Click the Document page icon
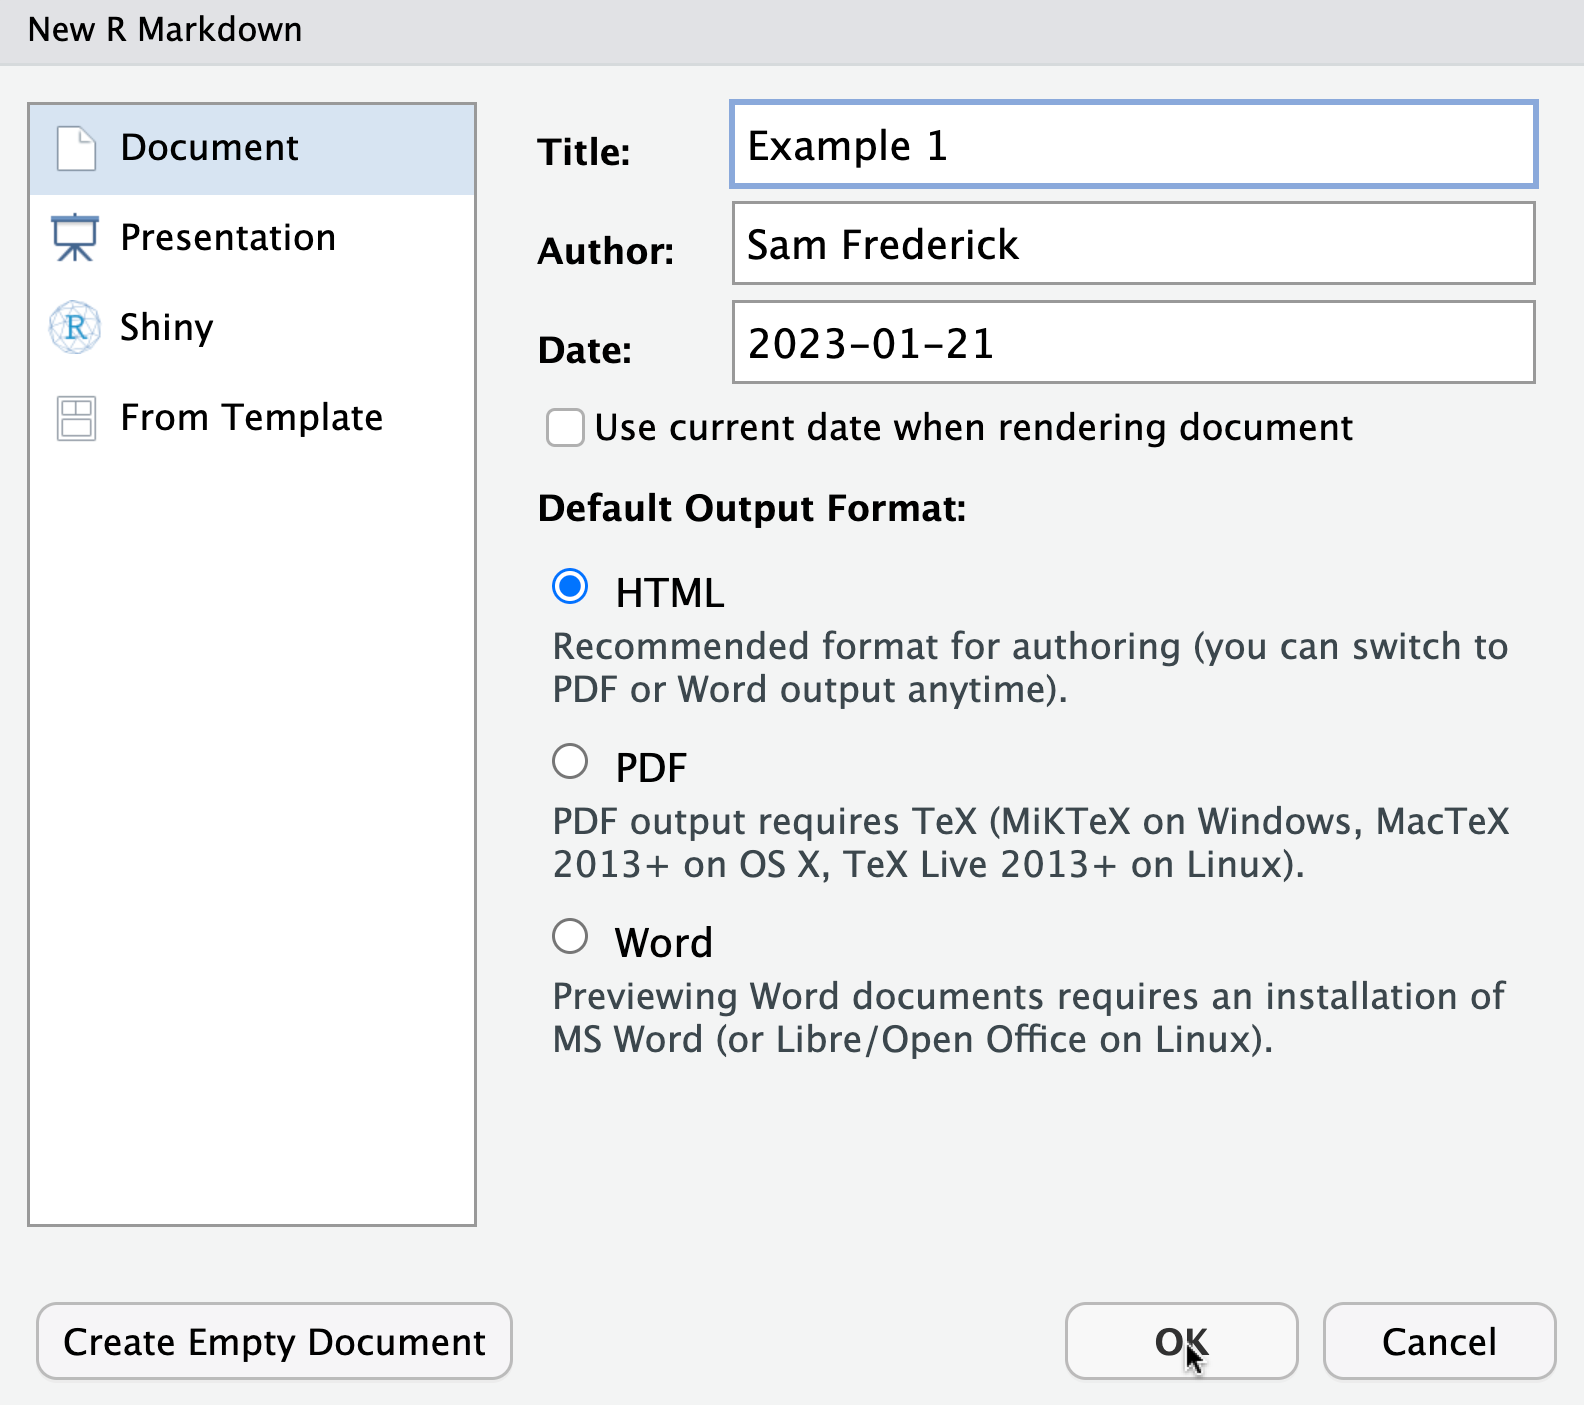Viewport: 1584px width, 1405px height. (76, 148)
